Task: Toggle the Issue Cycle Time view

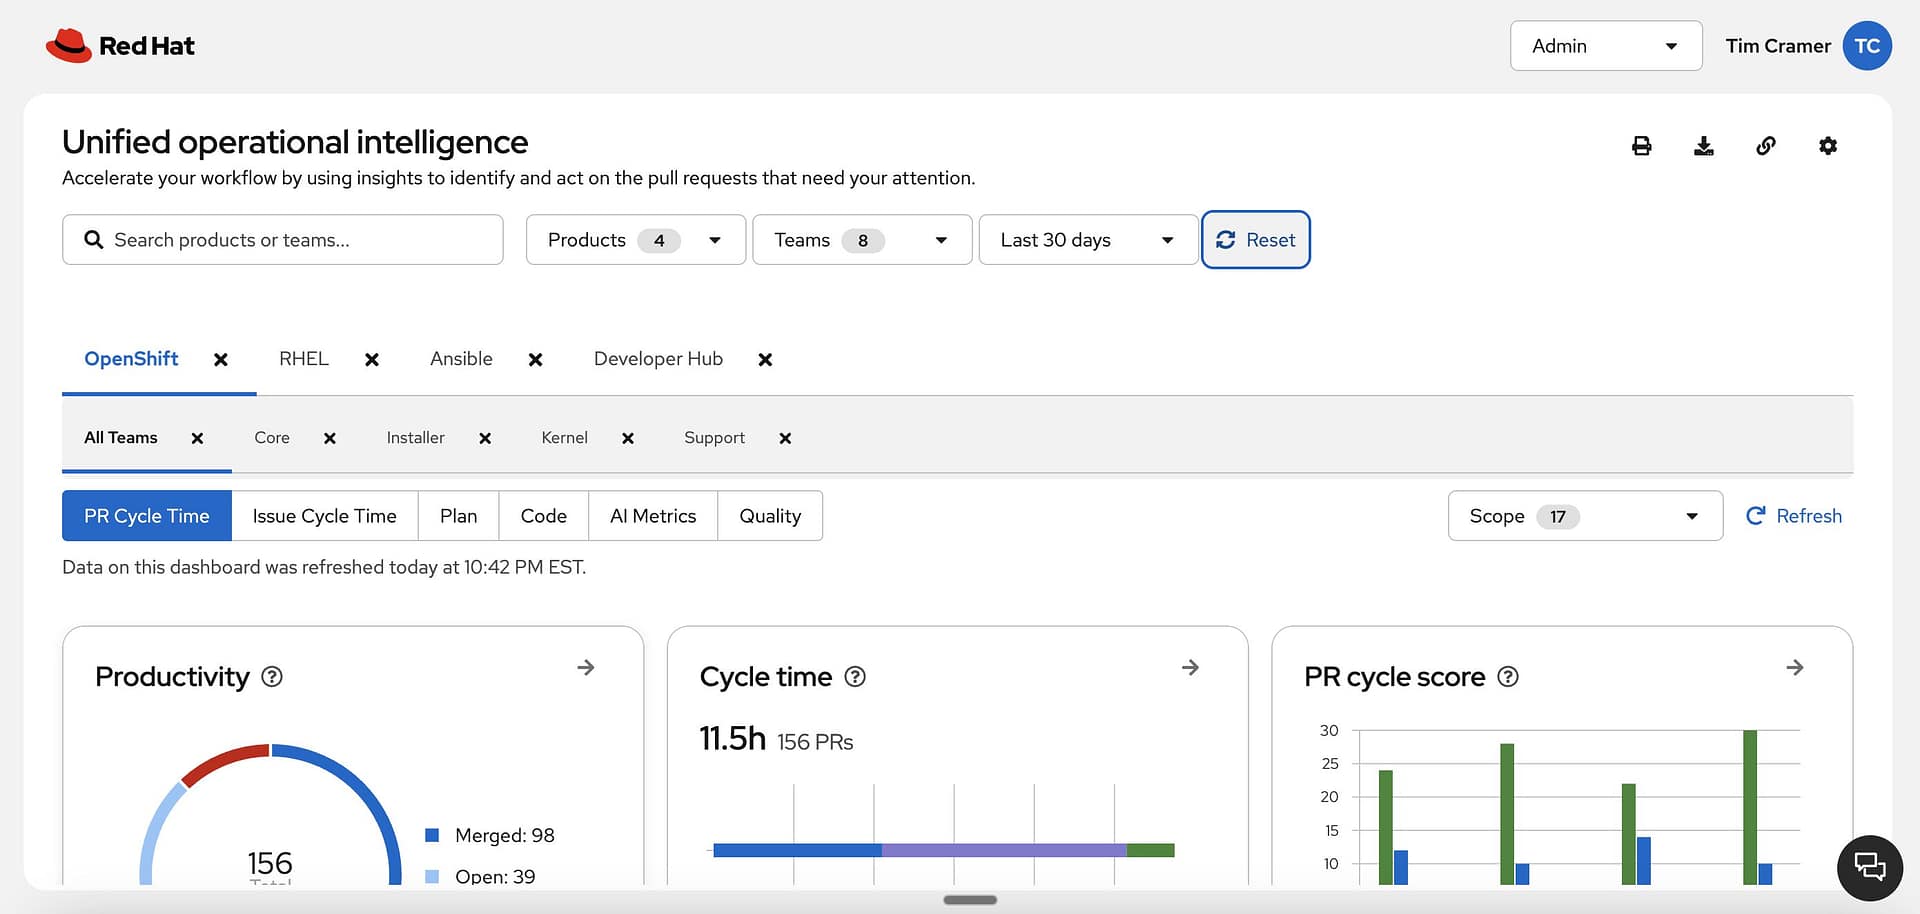Action: coord(324,516)
